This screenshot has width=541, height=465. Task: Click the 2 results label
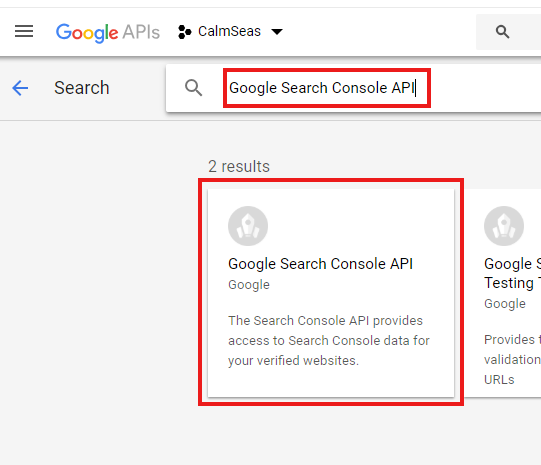coord(239,166)
